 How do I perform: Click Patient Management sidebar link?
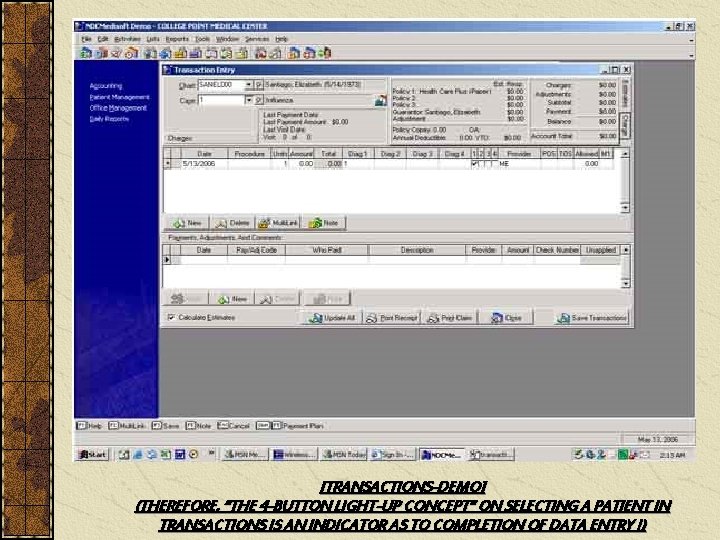point(119,97)
